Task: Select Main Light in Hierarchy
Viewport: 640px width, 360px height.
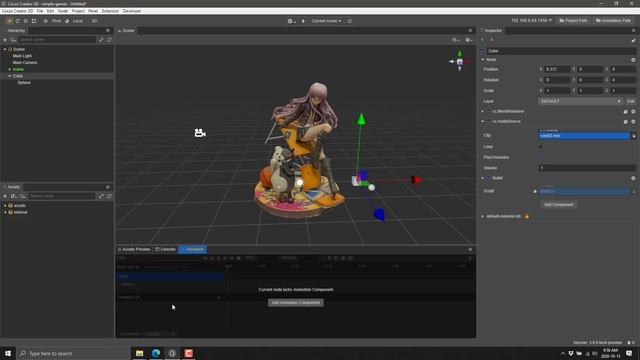Action: (22, 56)
